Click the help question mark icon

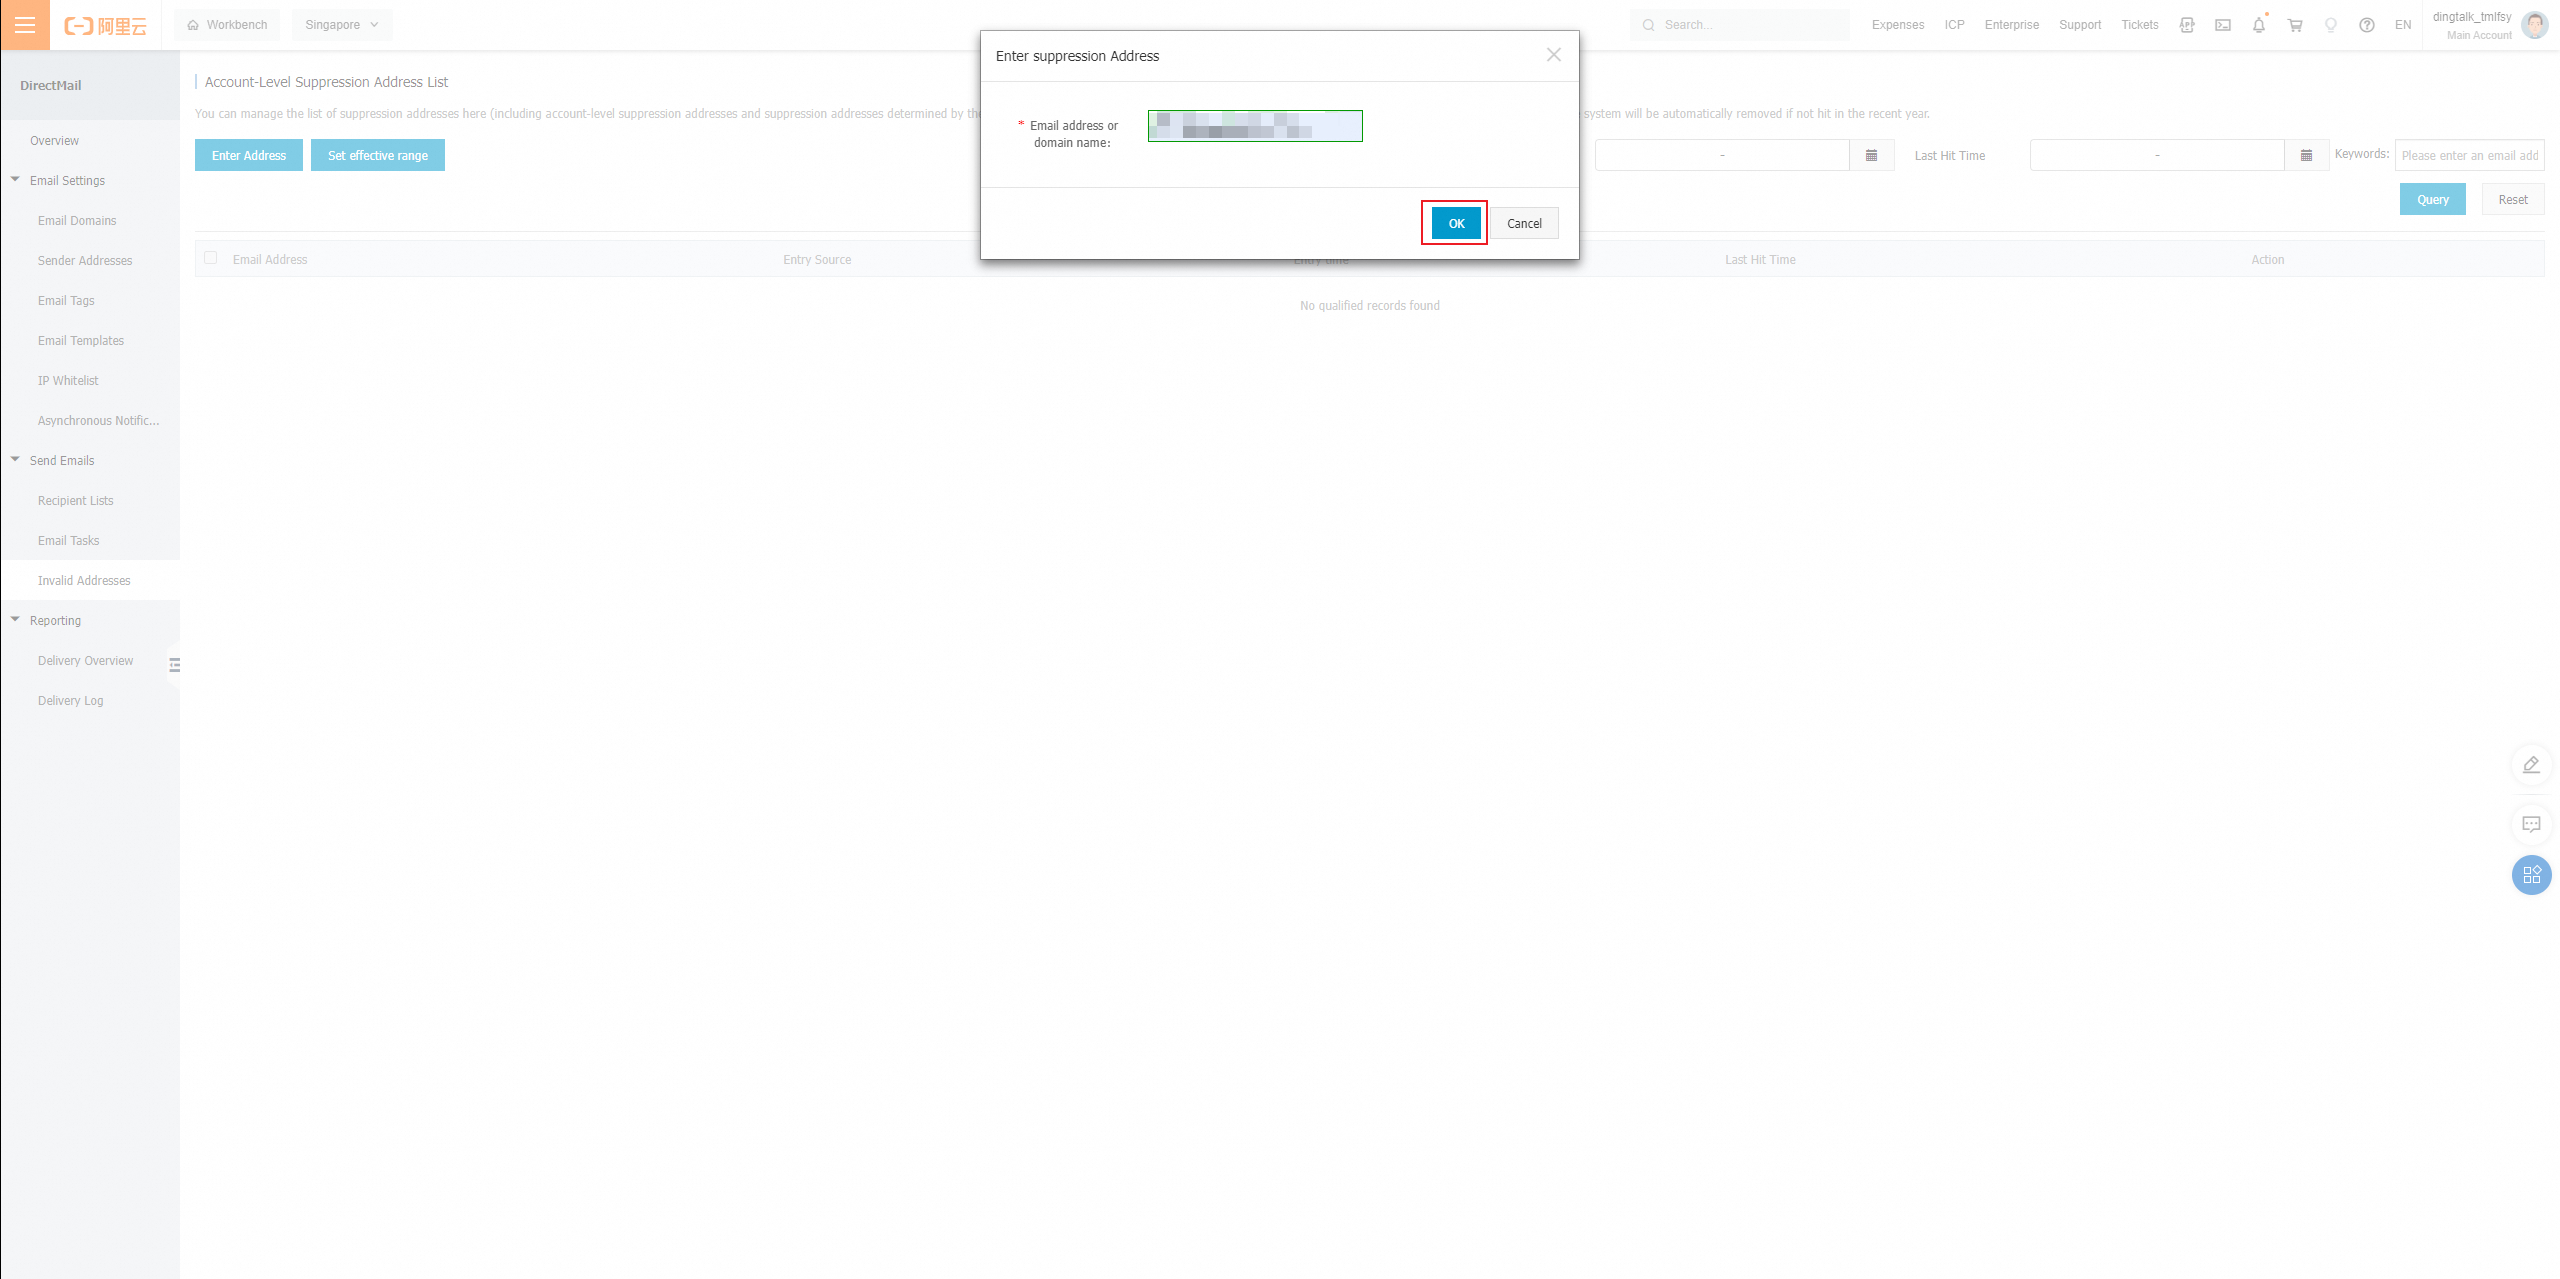pyautogui.click(x=2367, y=25)
